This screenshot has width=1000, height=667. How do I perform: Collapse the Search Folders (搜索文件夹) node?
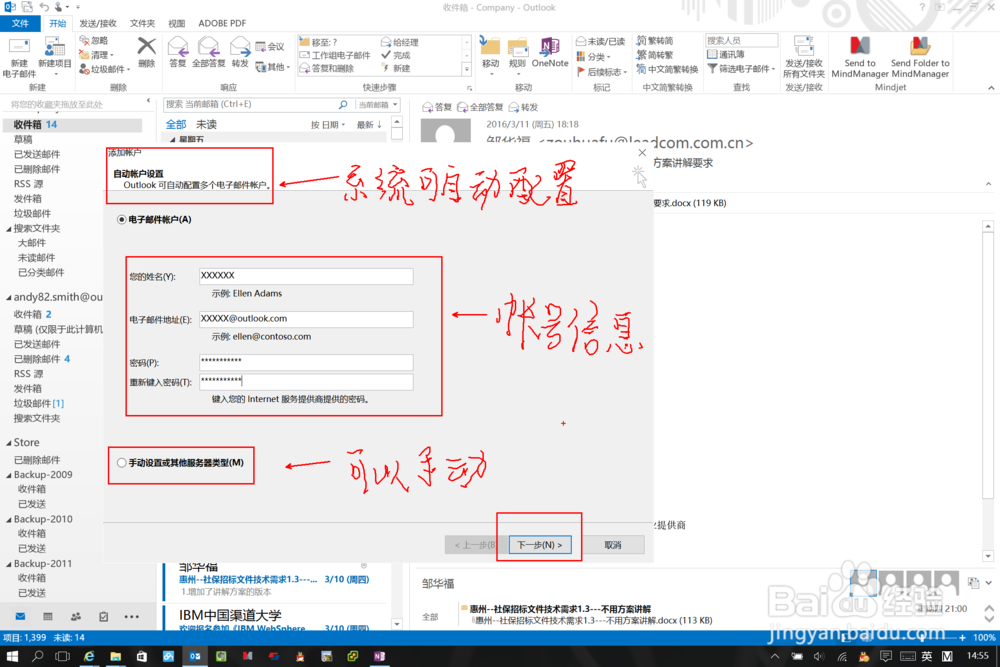[9, 228]
